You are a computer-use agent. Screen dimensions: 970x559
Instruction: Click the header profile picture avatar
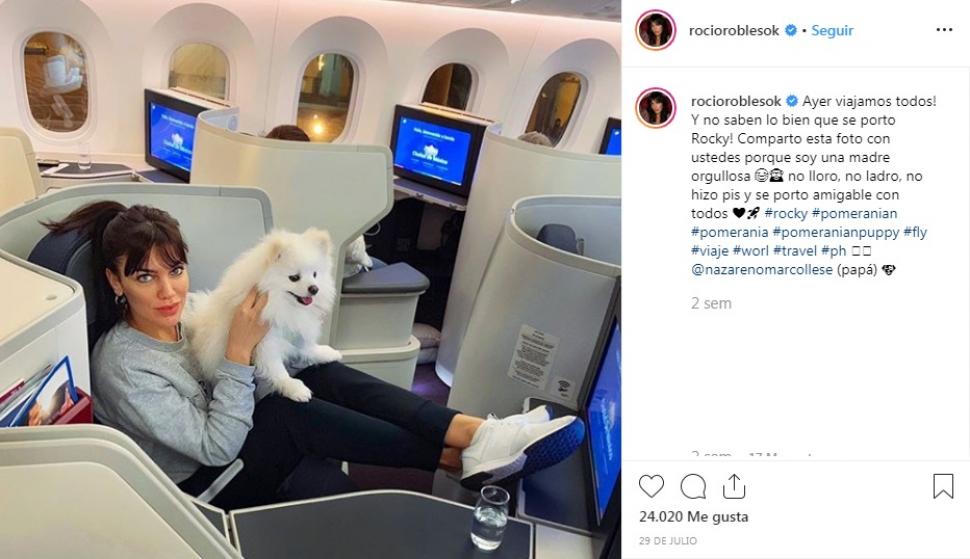click(655, 30)
